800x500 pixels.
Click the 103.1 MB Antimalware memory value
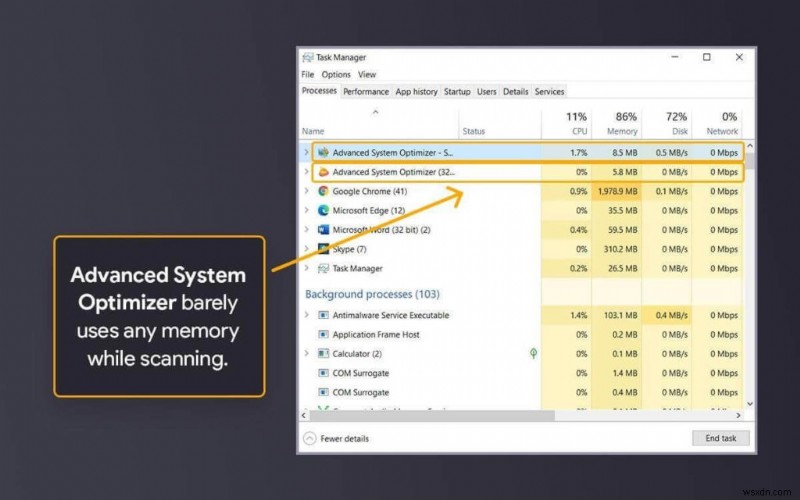point(620,315)
